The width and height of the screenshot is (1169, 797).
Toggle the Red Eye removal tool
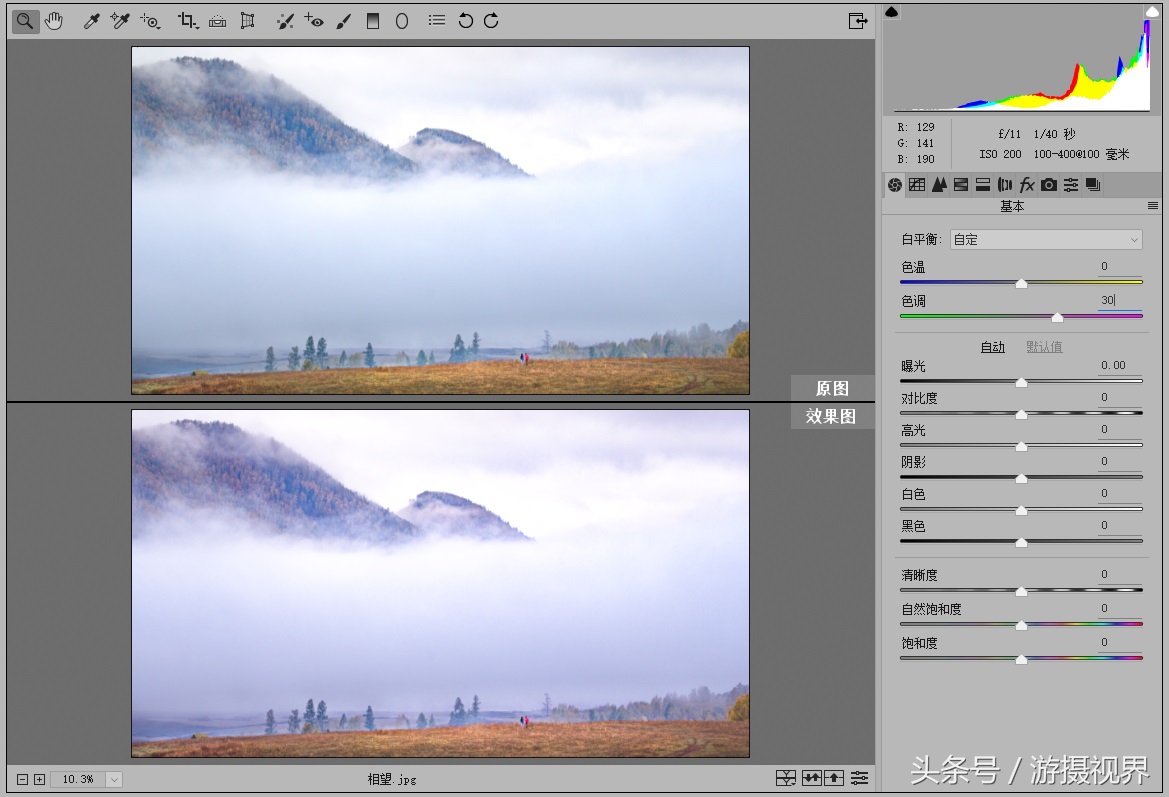[x=314, y=20]
